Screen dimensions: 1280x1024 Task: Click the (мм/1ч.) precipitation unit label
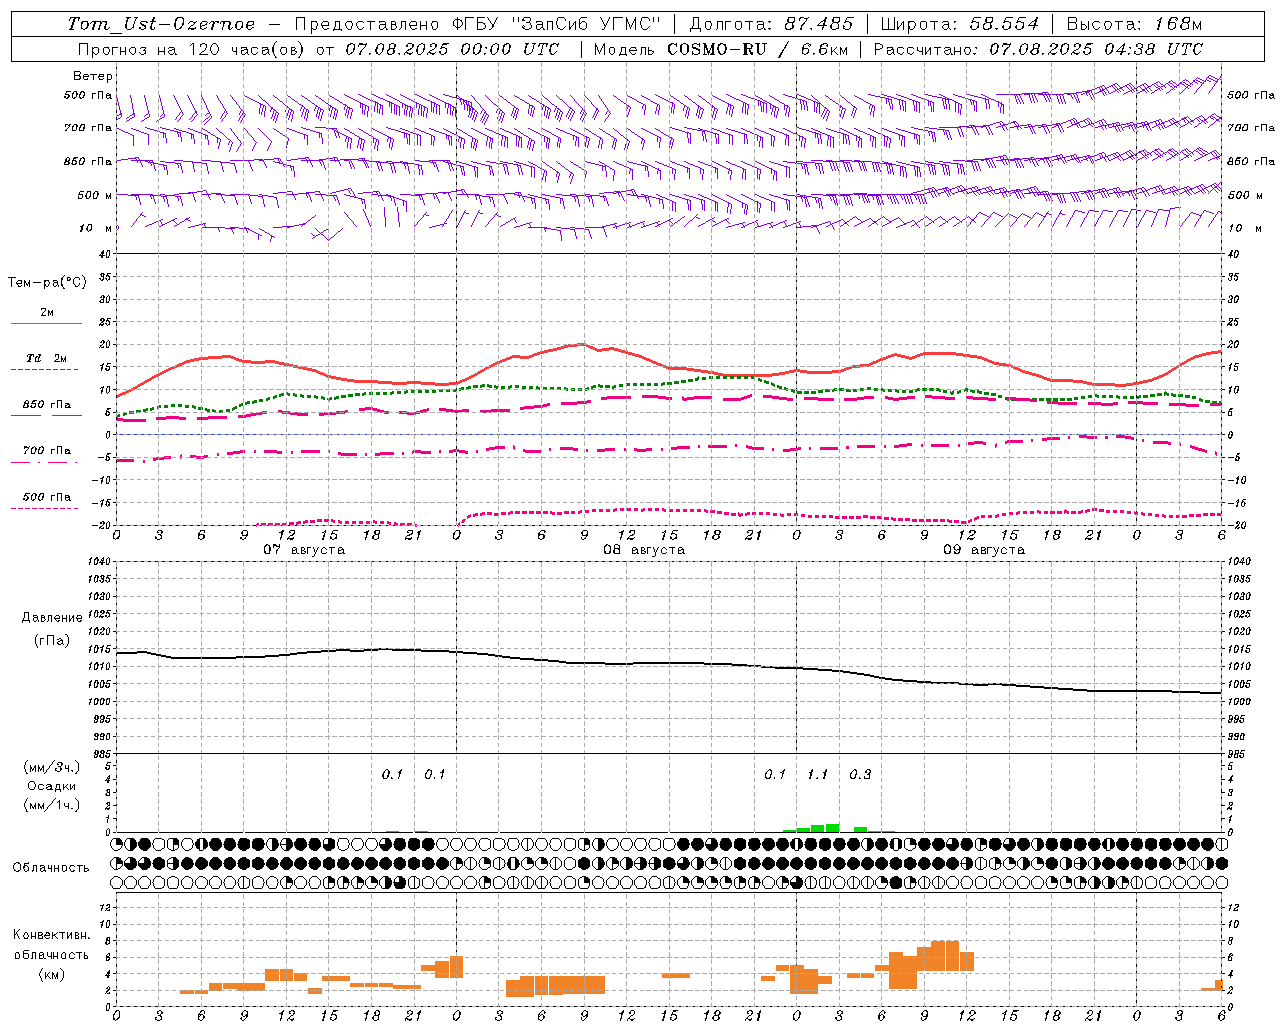(x=52, y=805)
